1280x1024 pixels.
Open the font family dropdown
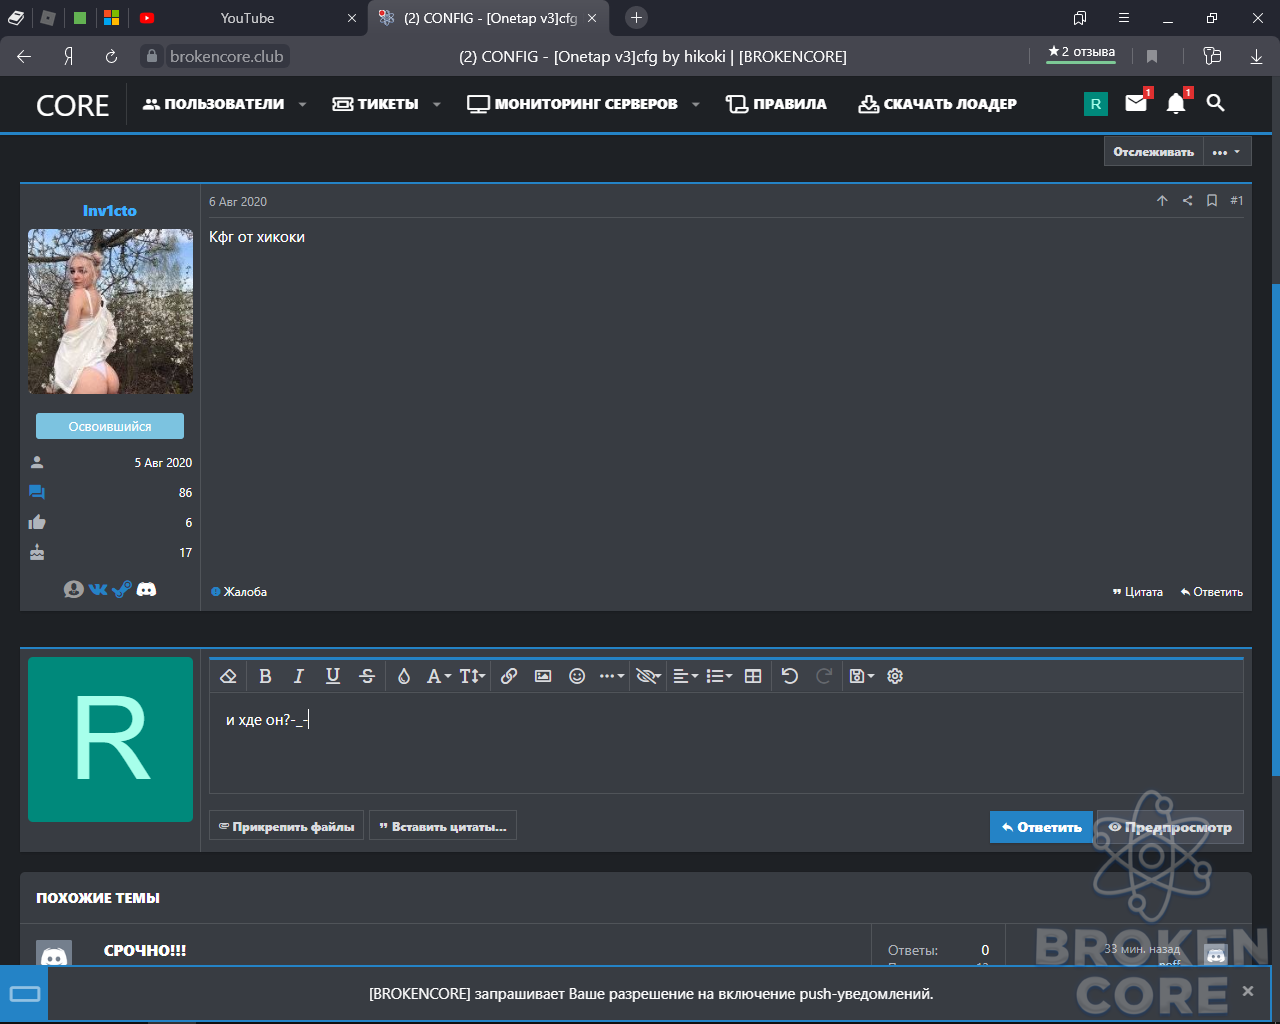(x=438, y=676)
